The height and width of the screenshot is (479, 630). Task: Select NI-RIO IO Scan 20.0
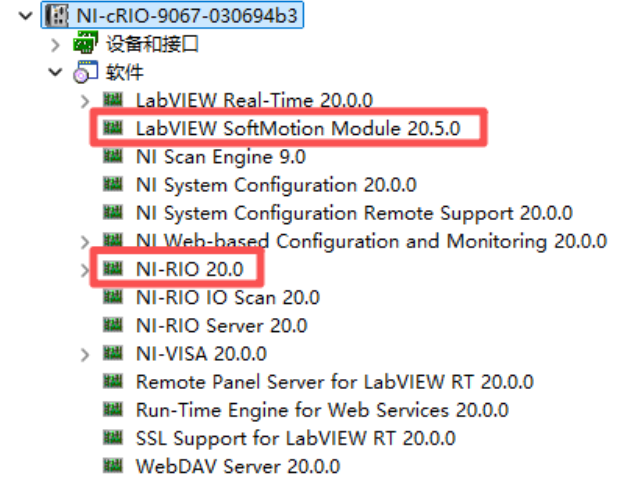point(227,297)
